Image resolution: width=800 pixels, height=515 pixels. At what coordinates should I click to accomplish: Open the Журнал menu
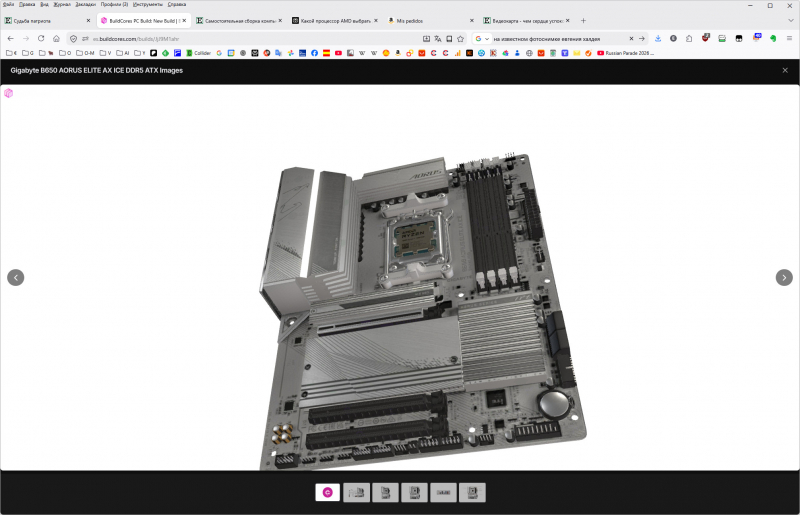pos(62,4)
